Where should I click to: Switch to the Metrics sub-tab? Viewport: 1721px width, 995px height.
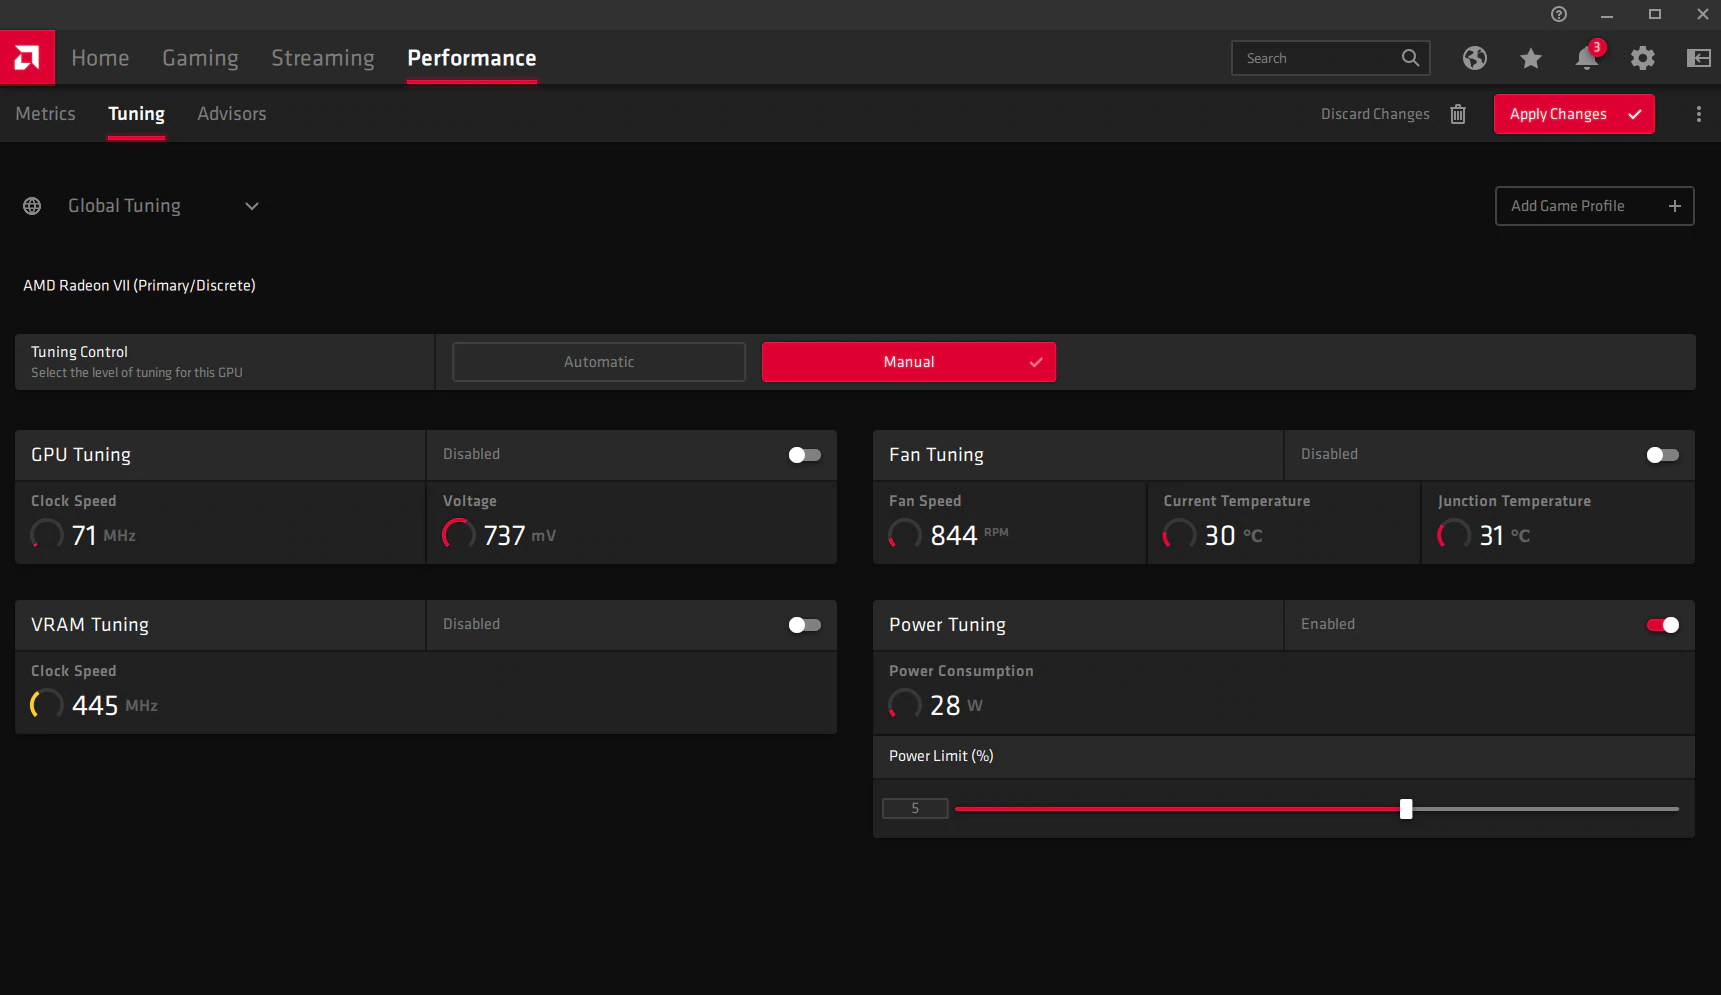point(46,114)
